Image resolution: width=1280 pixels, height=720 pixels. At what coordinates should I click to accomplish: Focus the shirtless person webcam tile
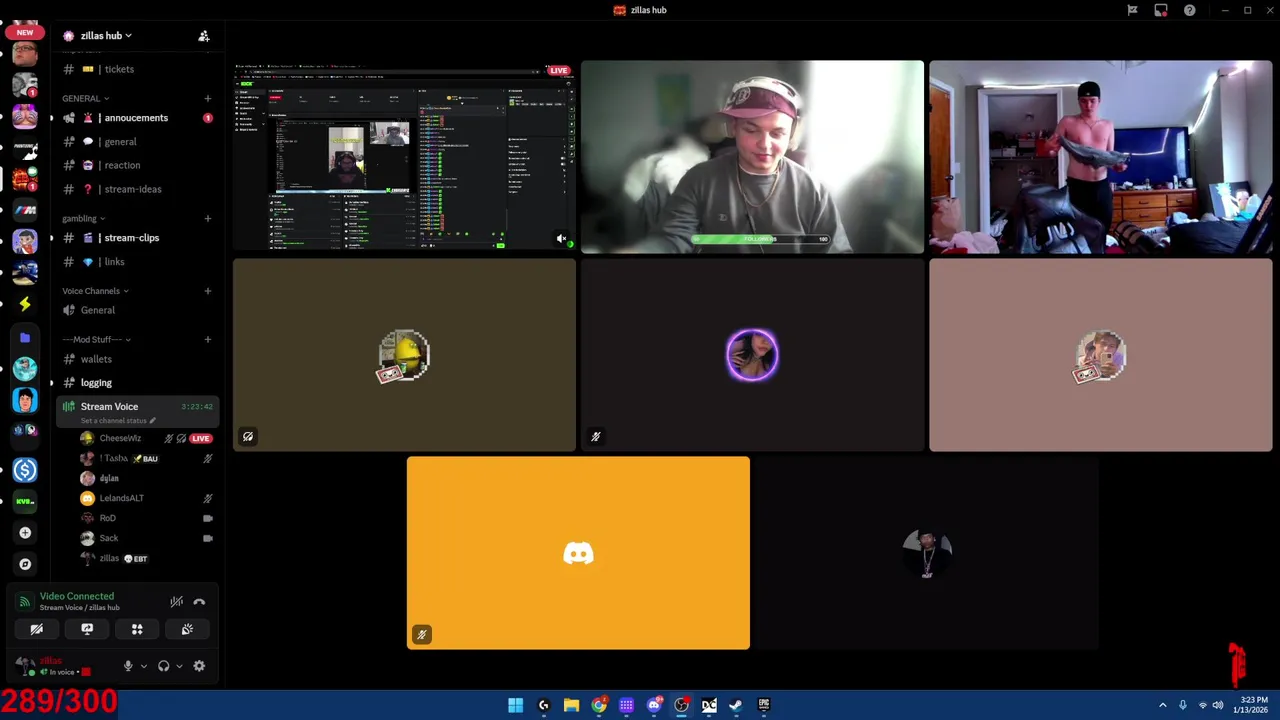click(x=1100, y=156)
